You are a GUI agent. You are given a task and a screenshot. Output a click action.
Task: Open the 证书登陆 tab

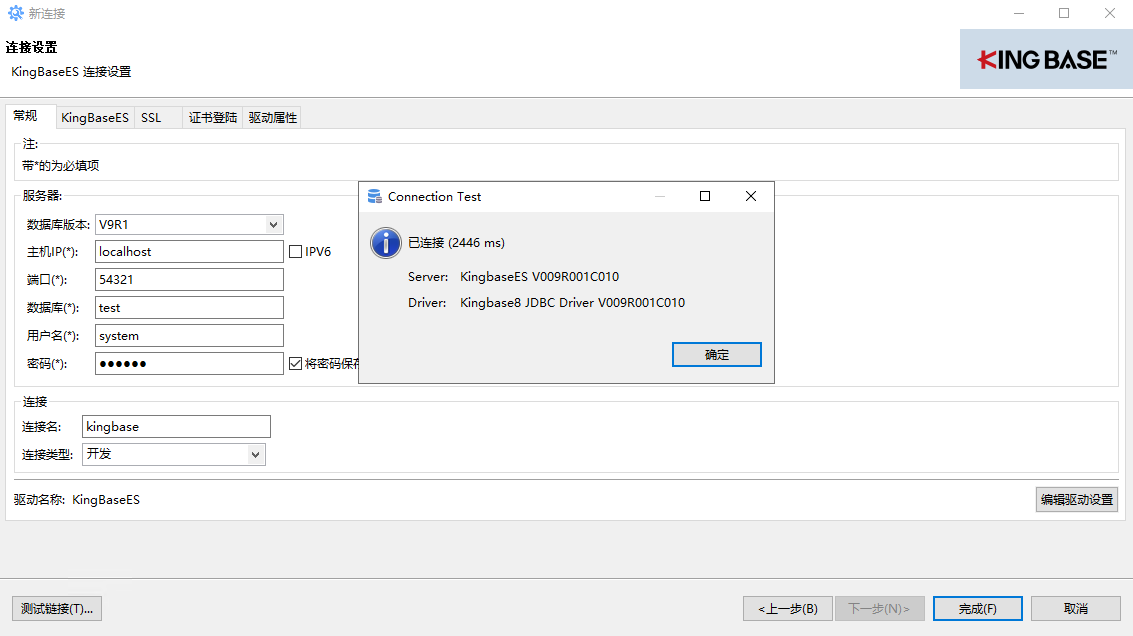tap(212, 118)
